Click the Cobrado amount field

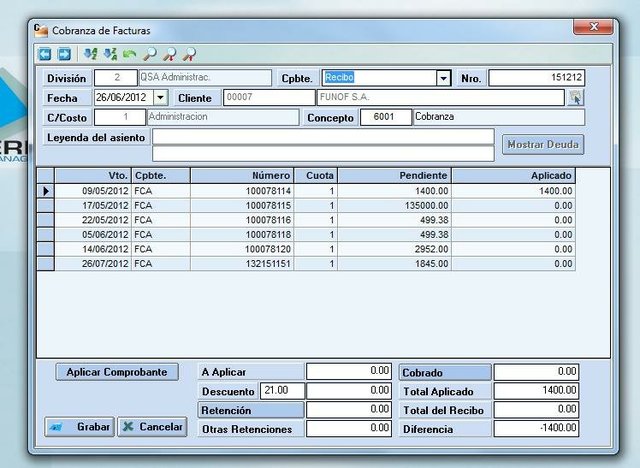click(536, 372)
